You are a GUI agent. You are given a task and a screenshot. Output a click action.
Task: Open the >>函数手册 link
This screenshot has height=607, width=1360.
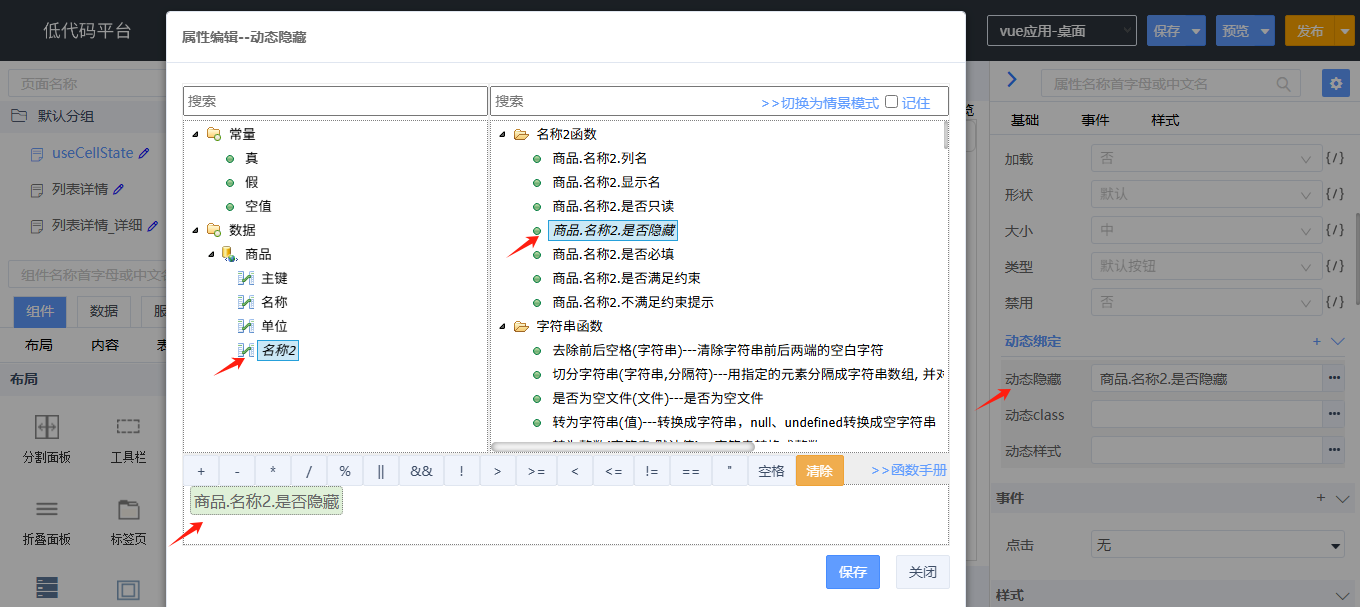point(909,470)
